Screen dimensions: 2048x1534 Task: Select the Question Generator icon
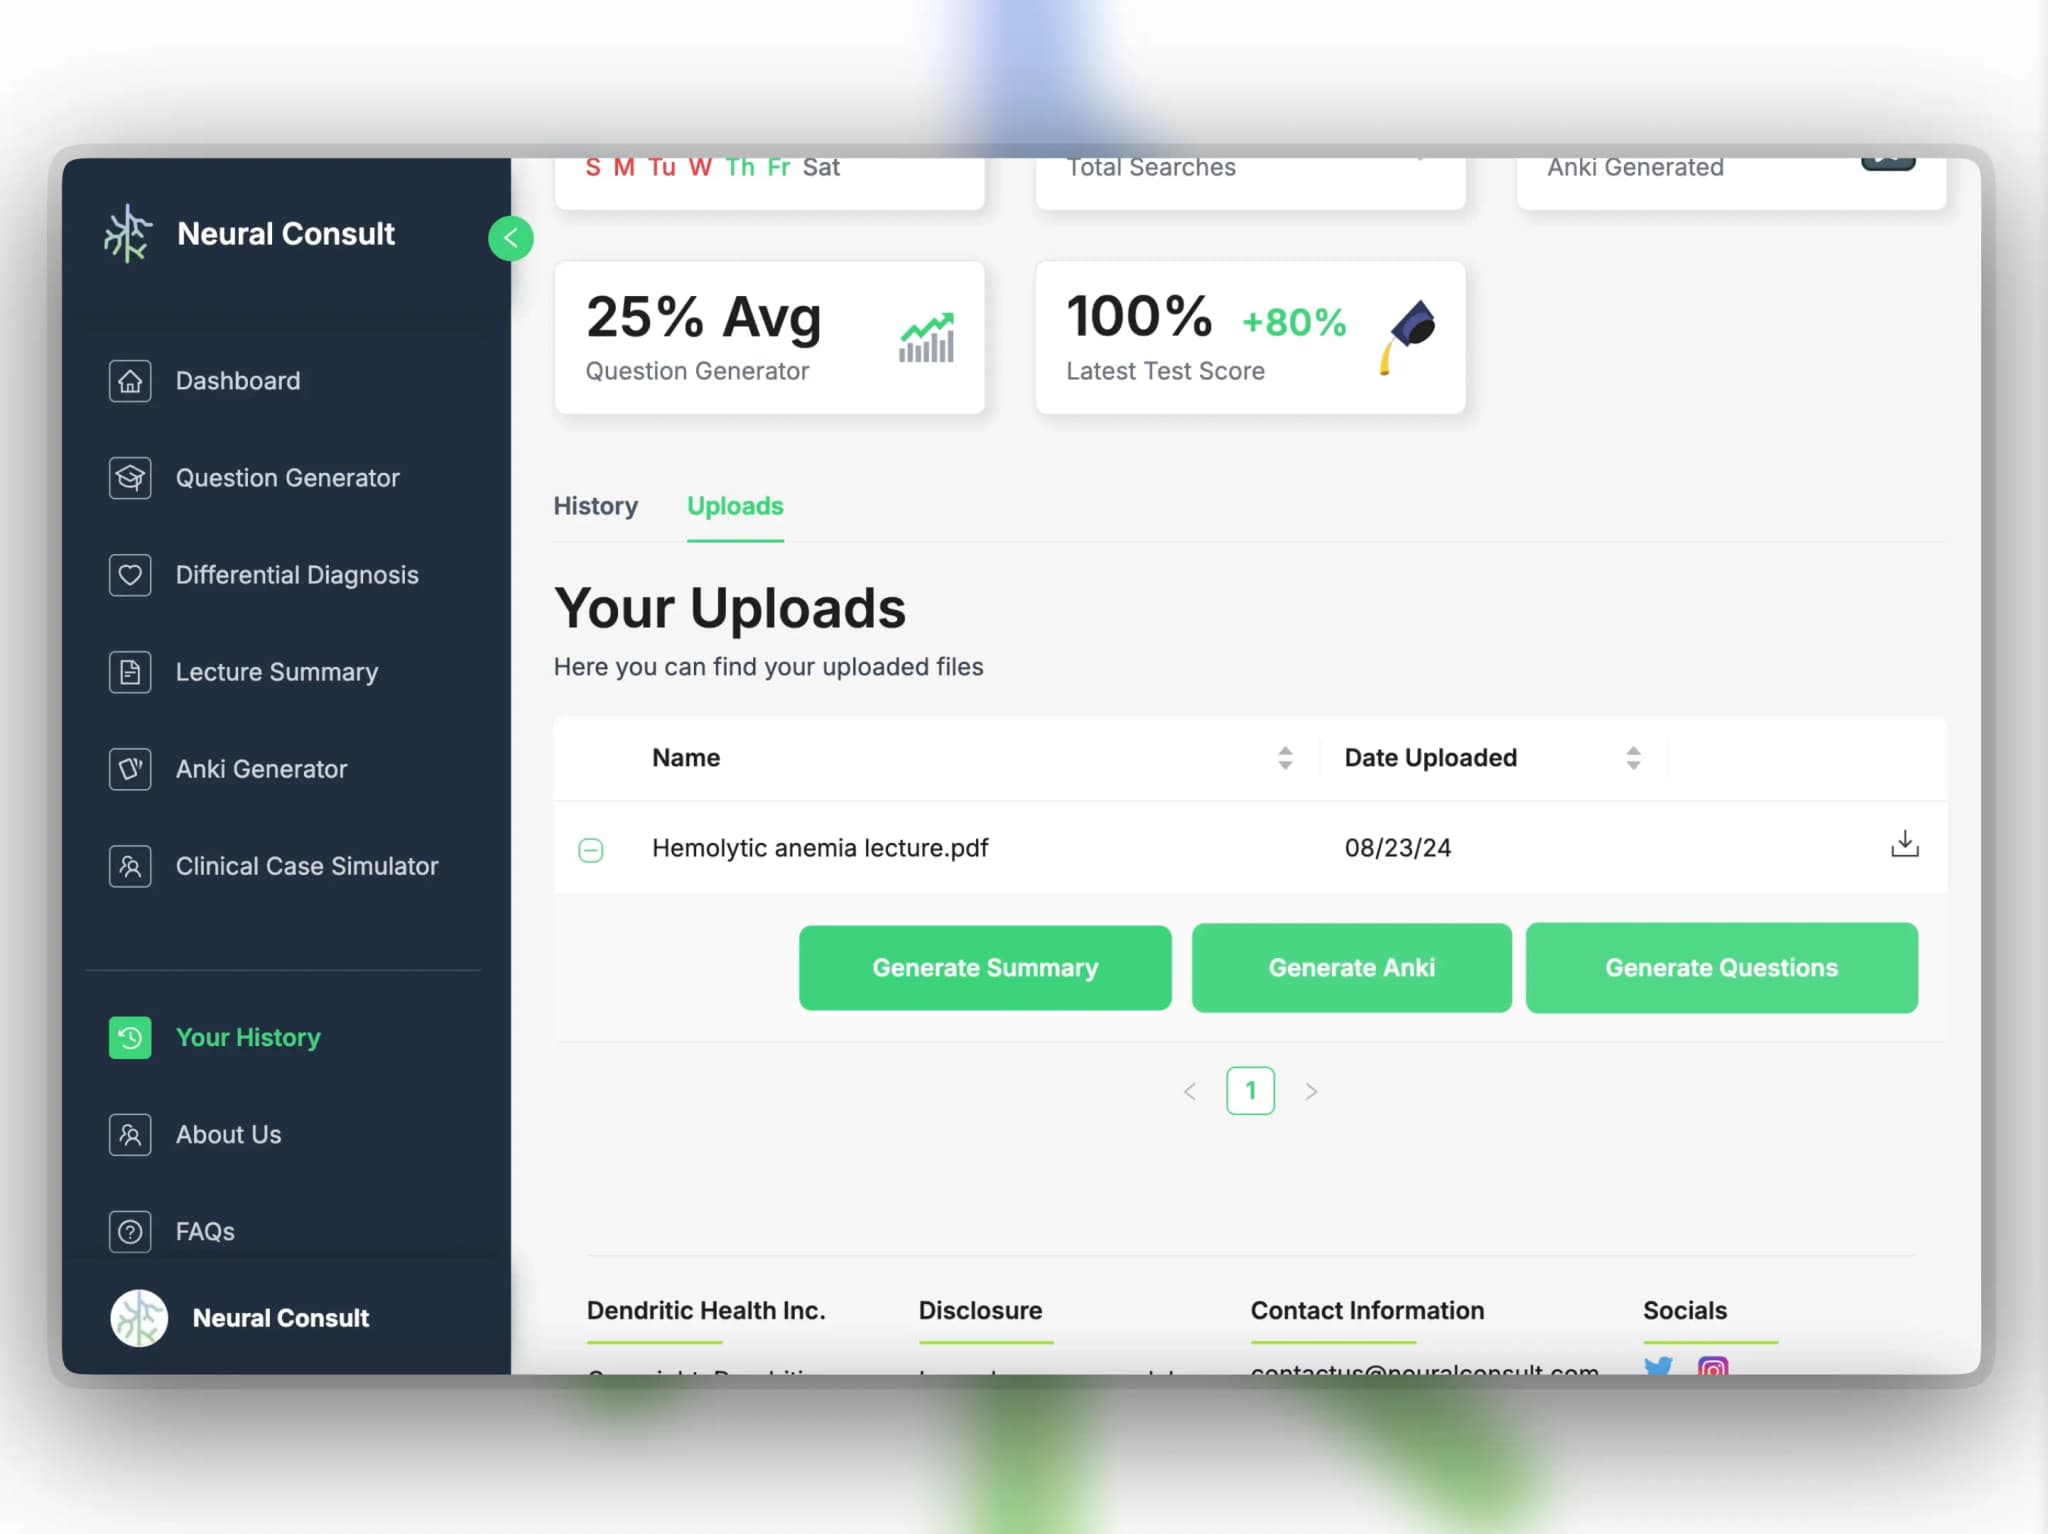click(127, 477)
